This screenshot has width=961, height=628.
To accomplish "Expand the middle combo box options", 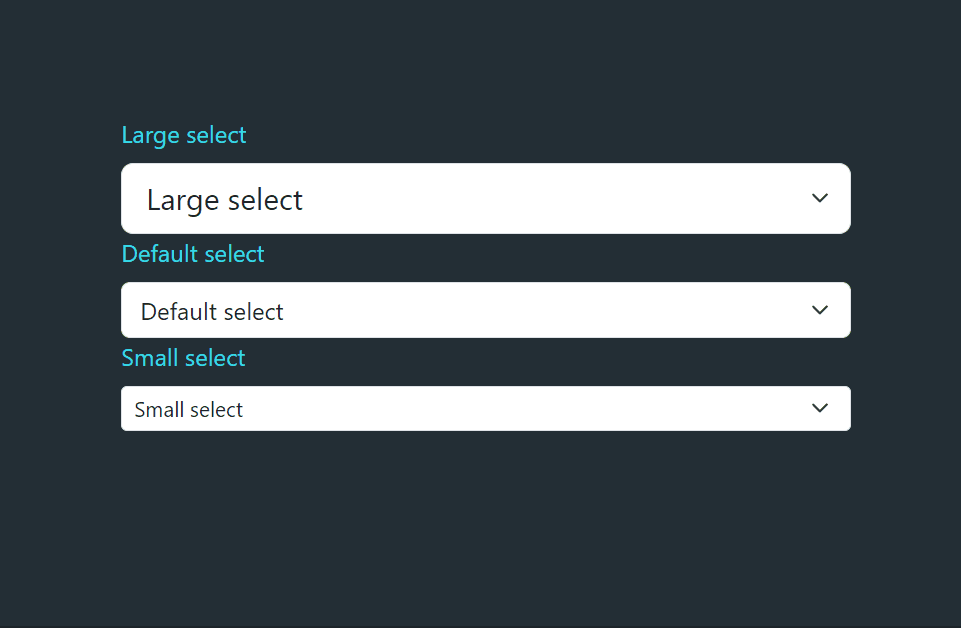I will [x=485, y=310].
